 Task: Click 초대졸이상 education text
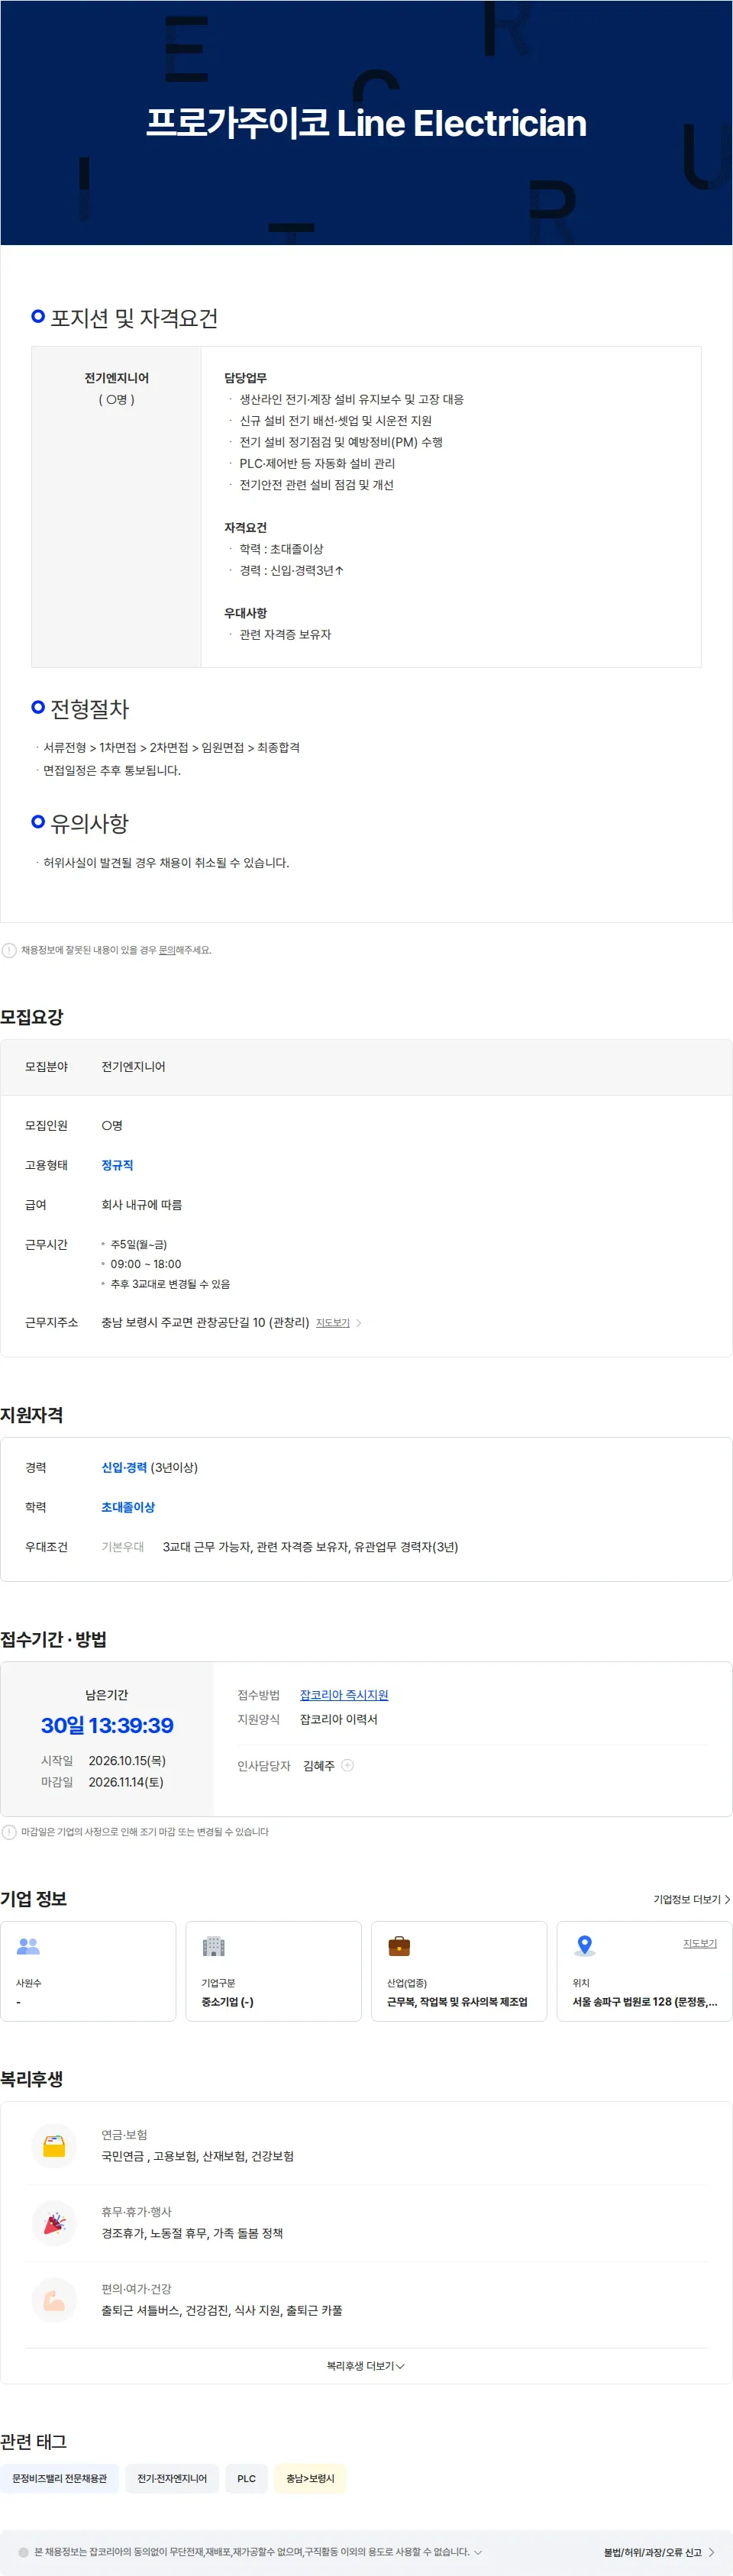click(128, 1507)
